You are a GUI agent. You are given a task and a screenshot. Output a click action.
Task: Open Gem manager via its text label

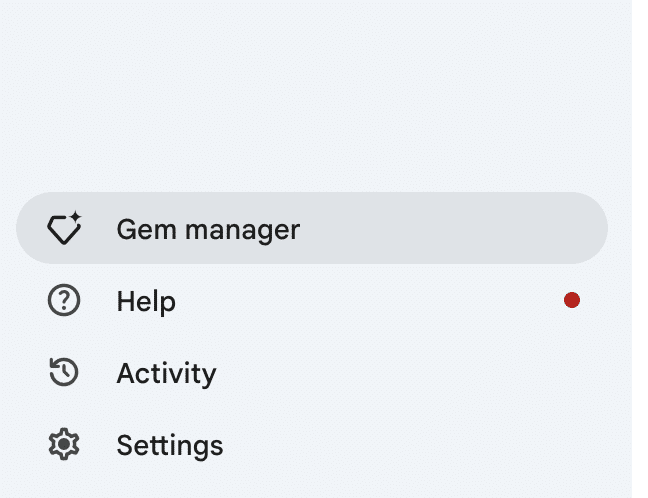(x=208, y=230)
